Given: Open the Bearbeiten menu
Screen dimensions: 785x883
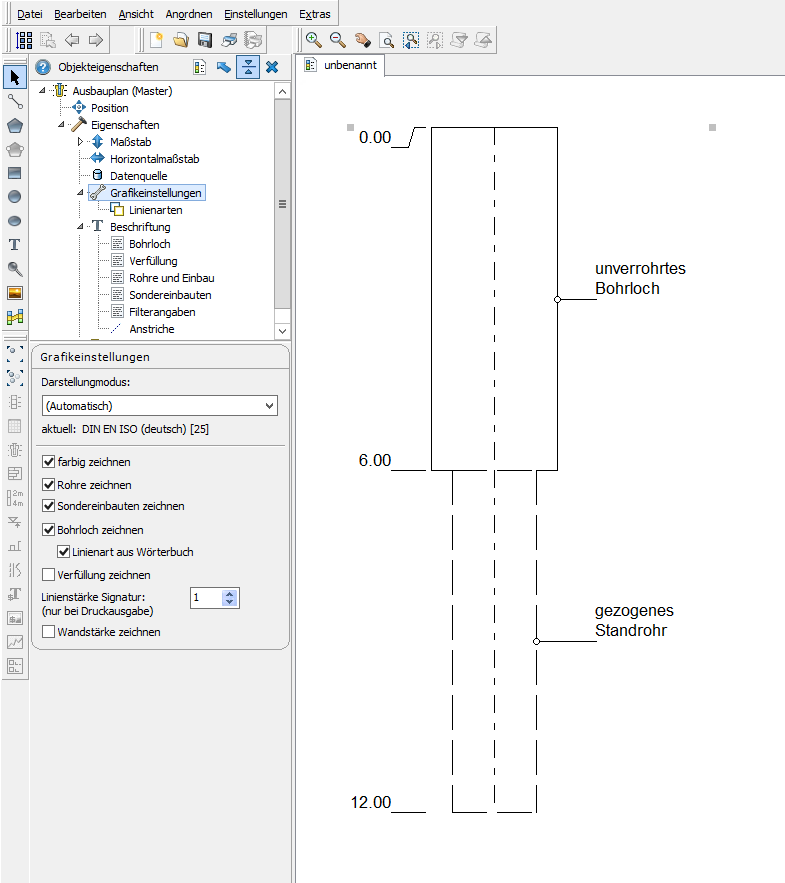Looking at the screenshot, I should tap(80, 14).
